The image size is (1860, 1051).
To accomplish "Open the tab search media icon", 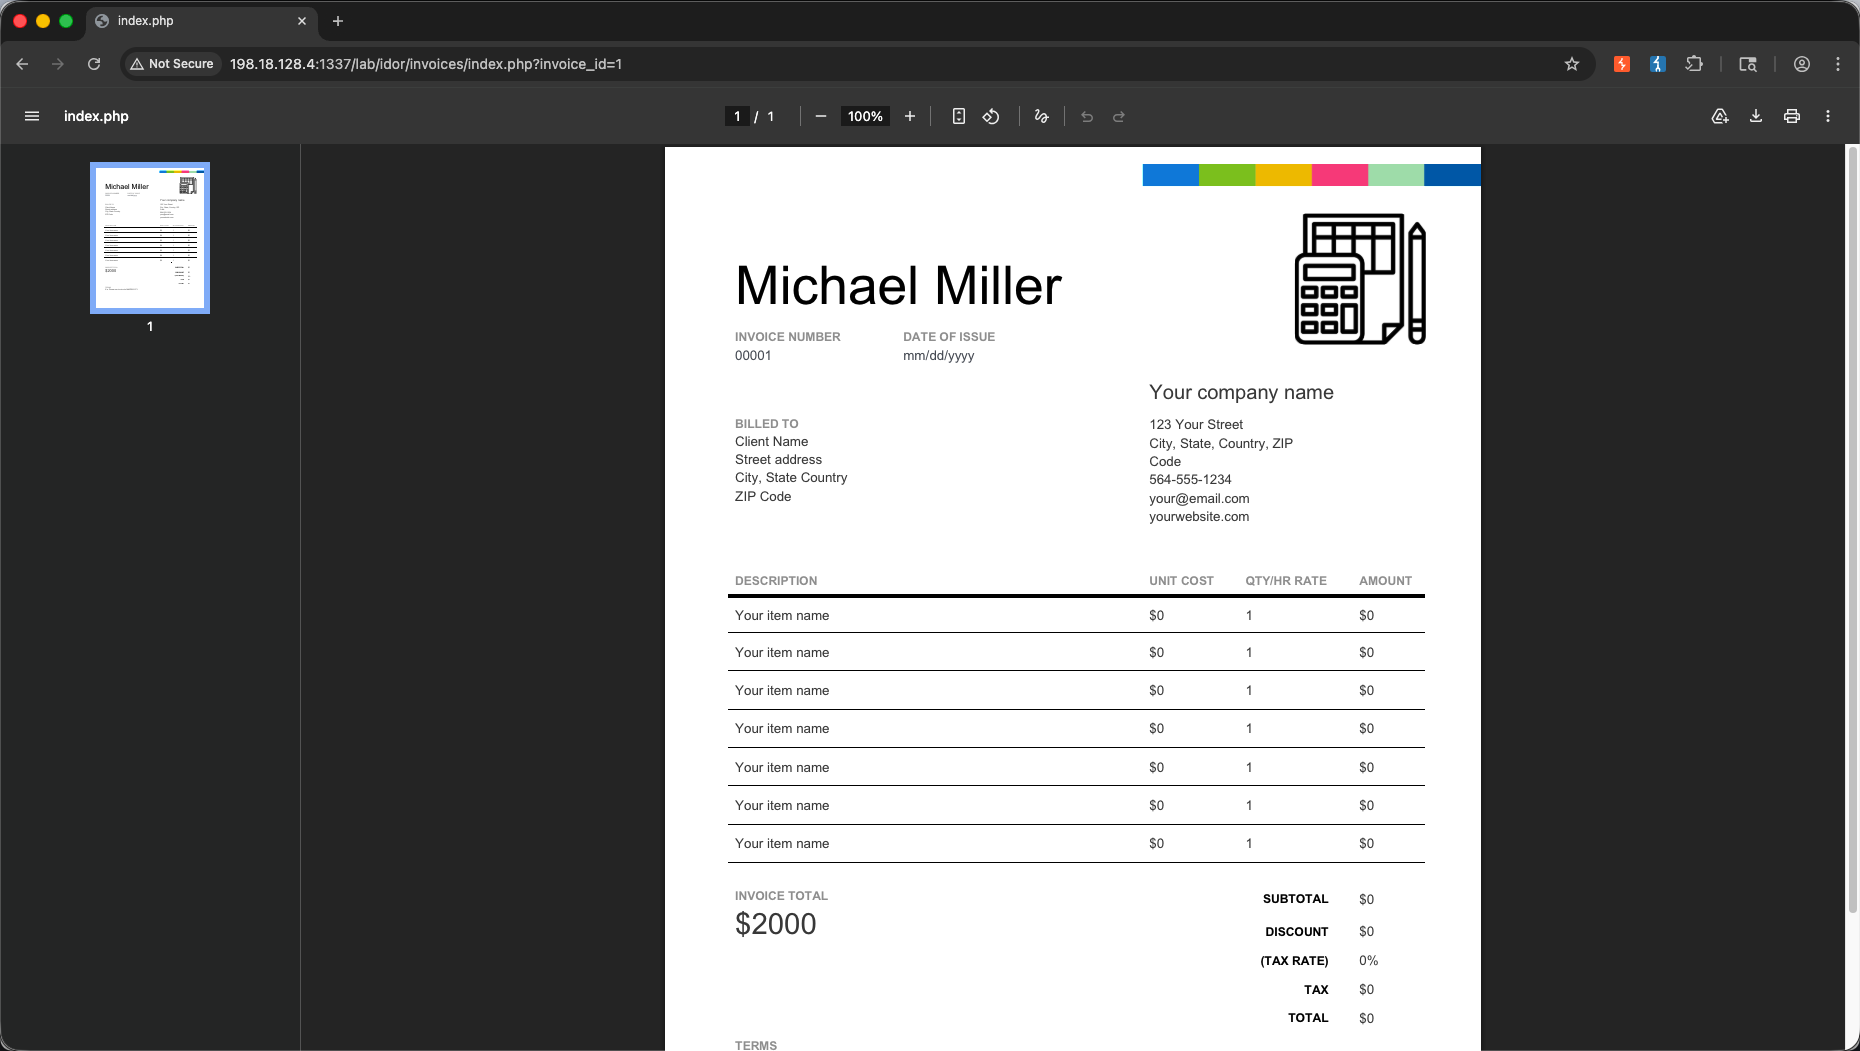I will [x=1748, y=64].
